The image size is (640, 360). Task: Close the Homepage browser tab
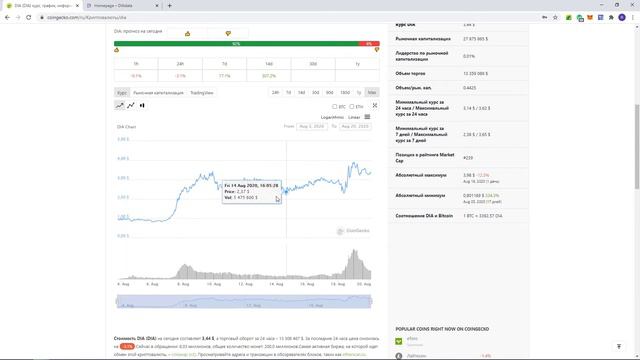click(157, 6)
